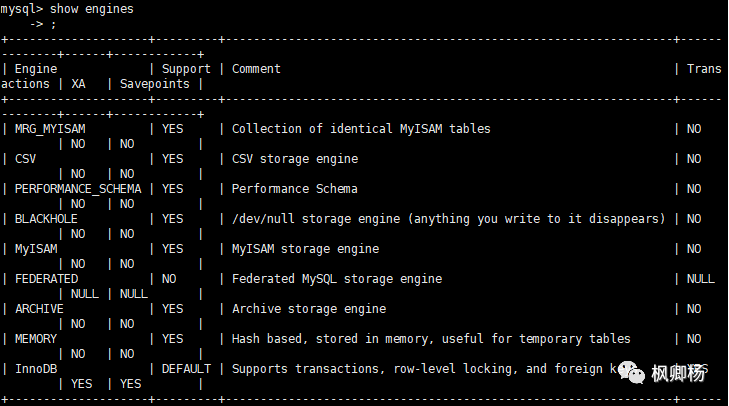Select the MEMORY engine name
Image resolution: width=729 pixels, height=406 pixels.
point(36,339)
